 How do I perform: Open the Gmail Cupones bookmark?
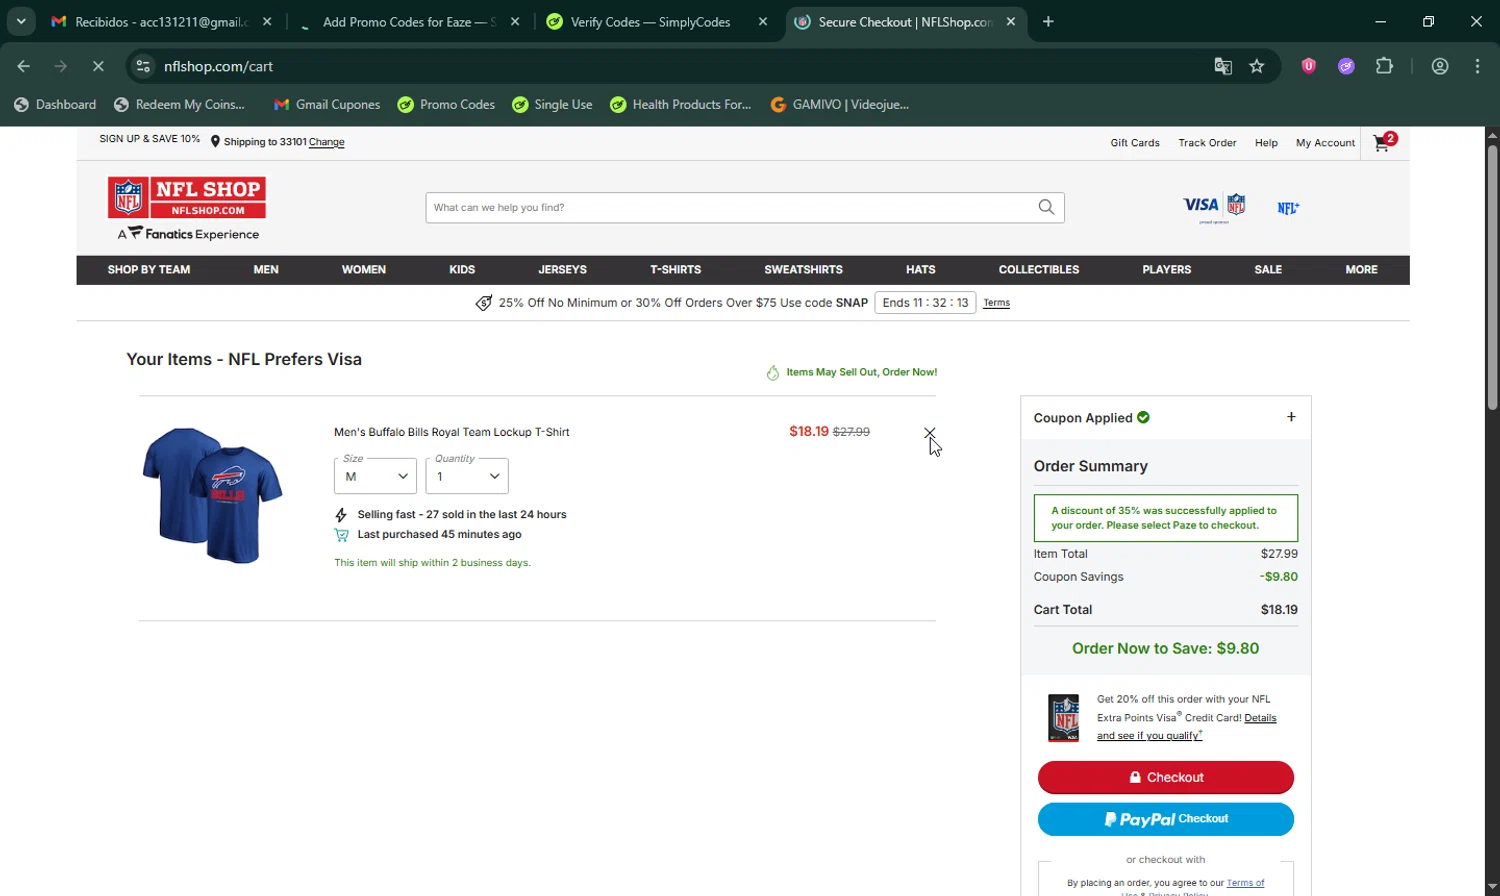tap(327, 104)
